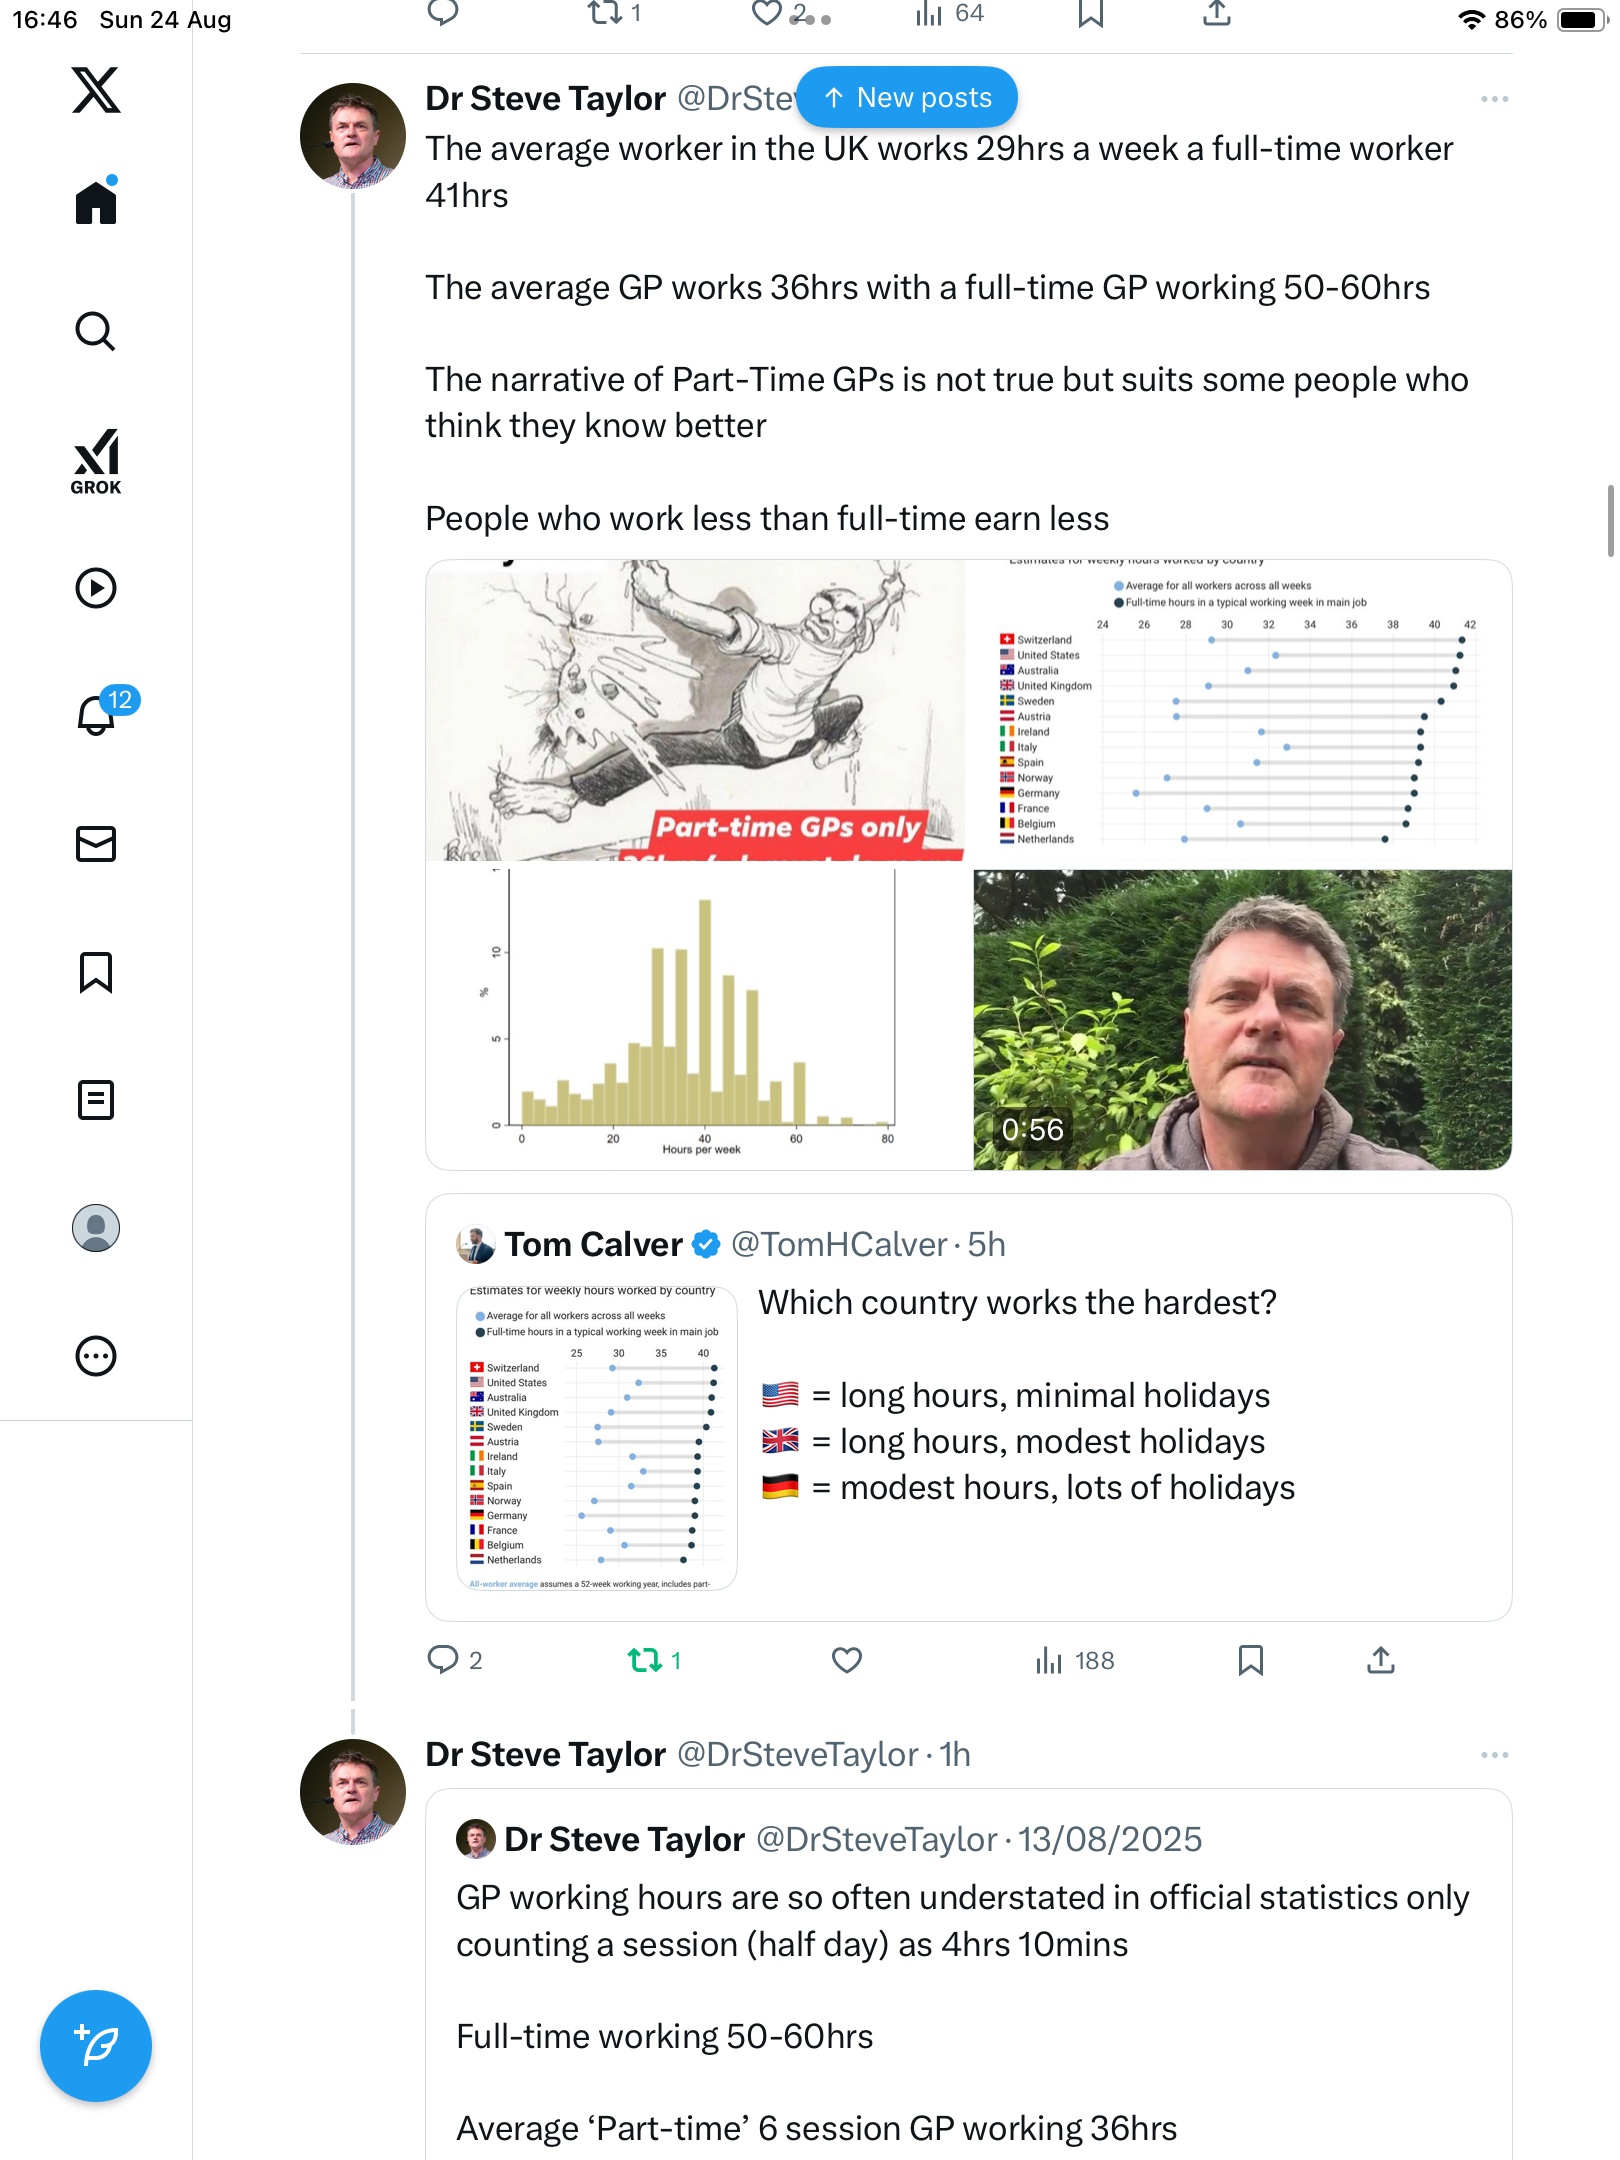Compose a new post

(96, 2046)
